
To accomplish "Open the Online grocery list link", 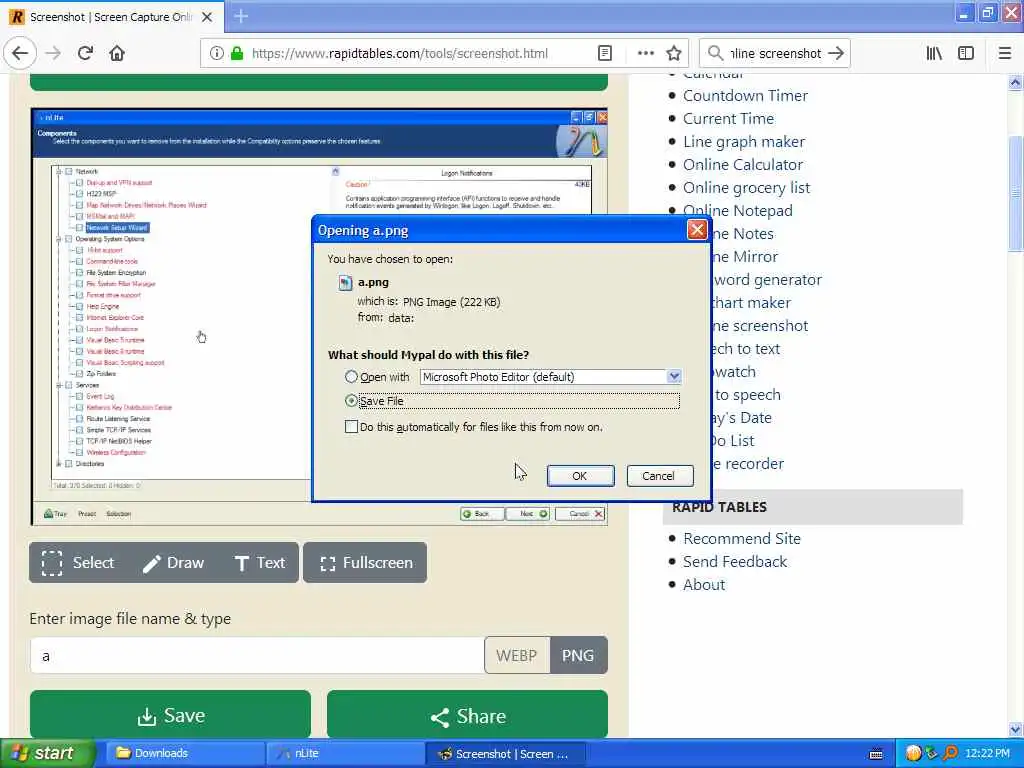I will (x=746, y=187).
